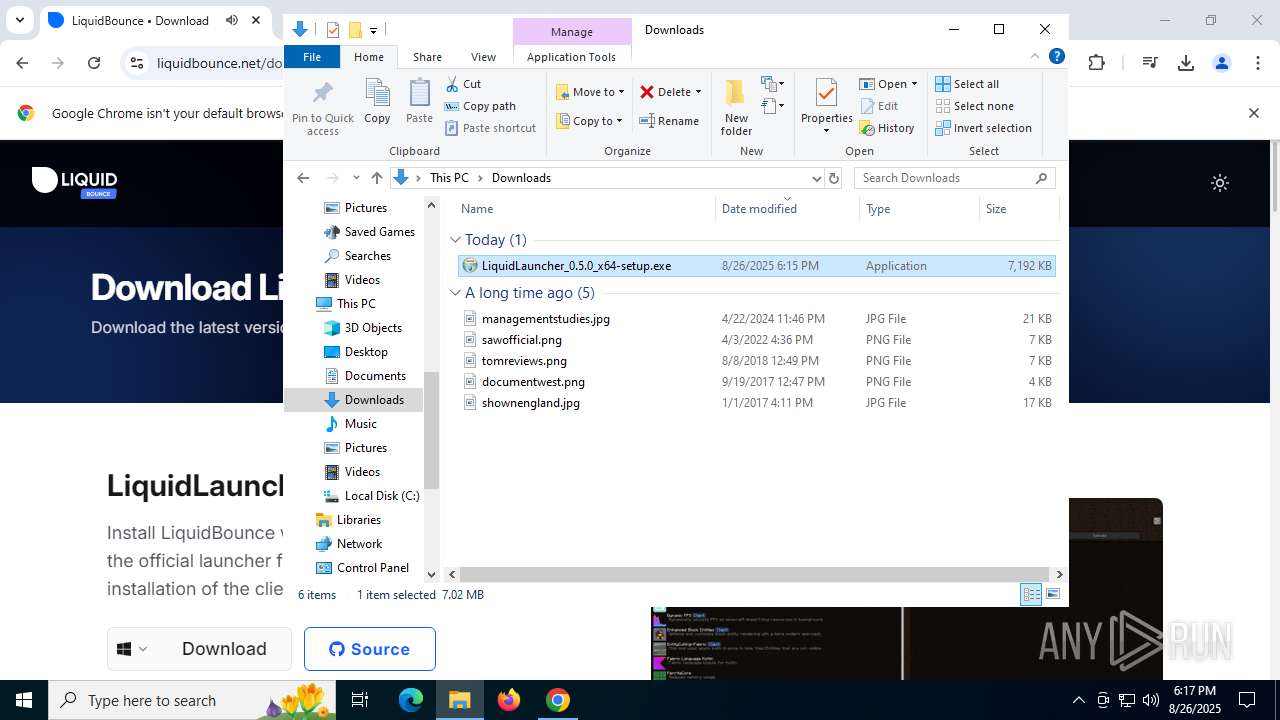Screen dimensions: 1280x720
Task: Collapse the ribbon with the chevron
Action: [1035, 57]
